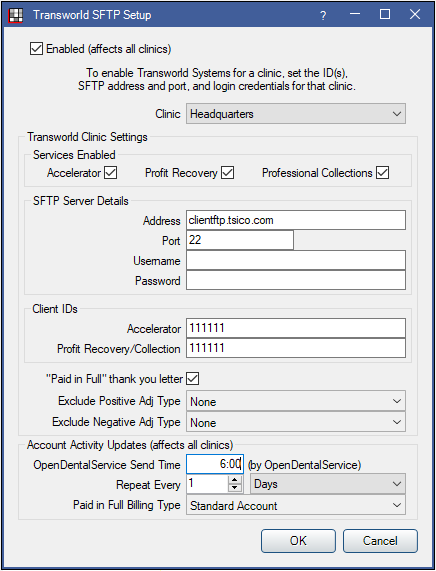
Task: Click the Username input field
Action: 296,260
